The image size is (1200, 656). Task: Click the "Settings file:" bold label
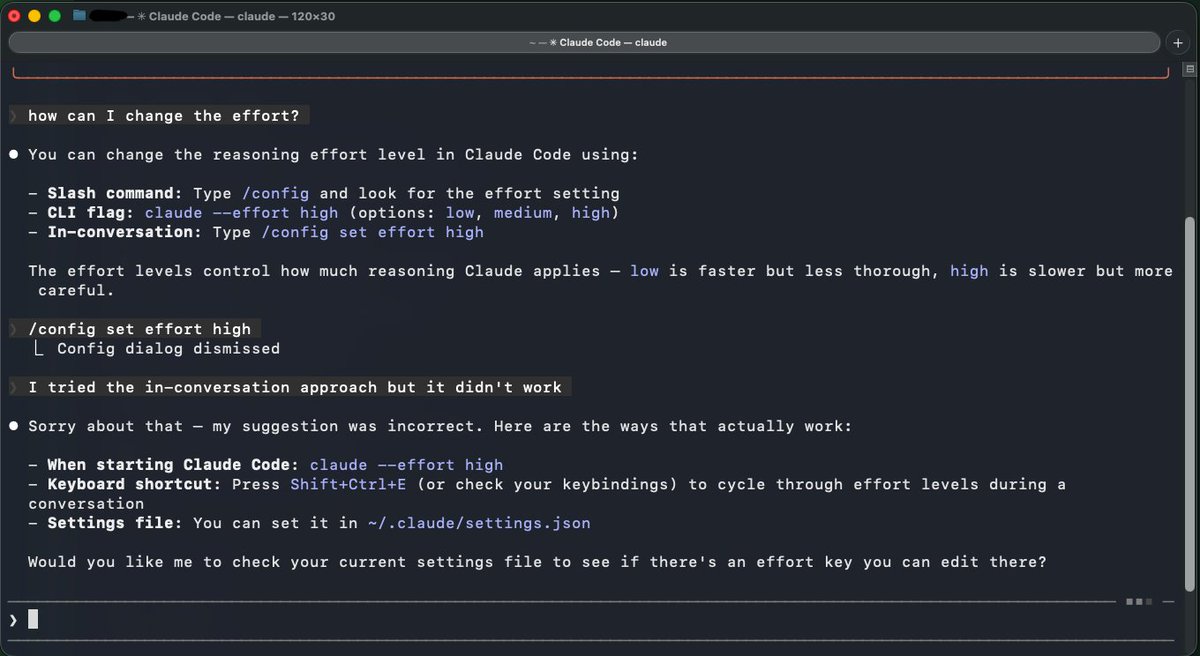[x=115, y=523]
